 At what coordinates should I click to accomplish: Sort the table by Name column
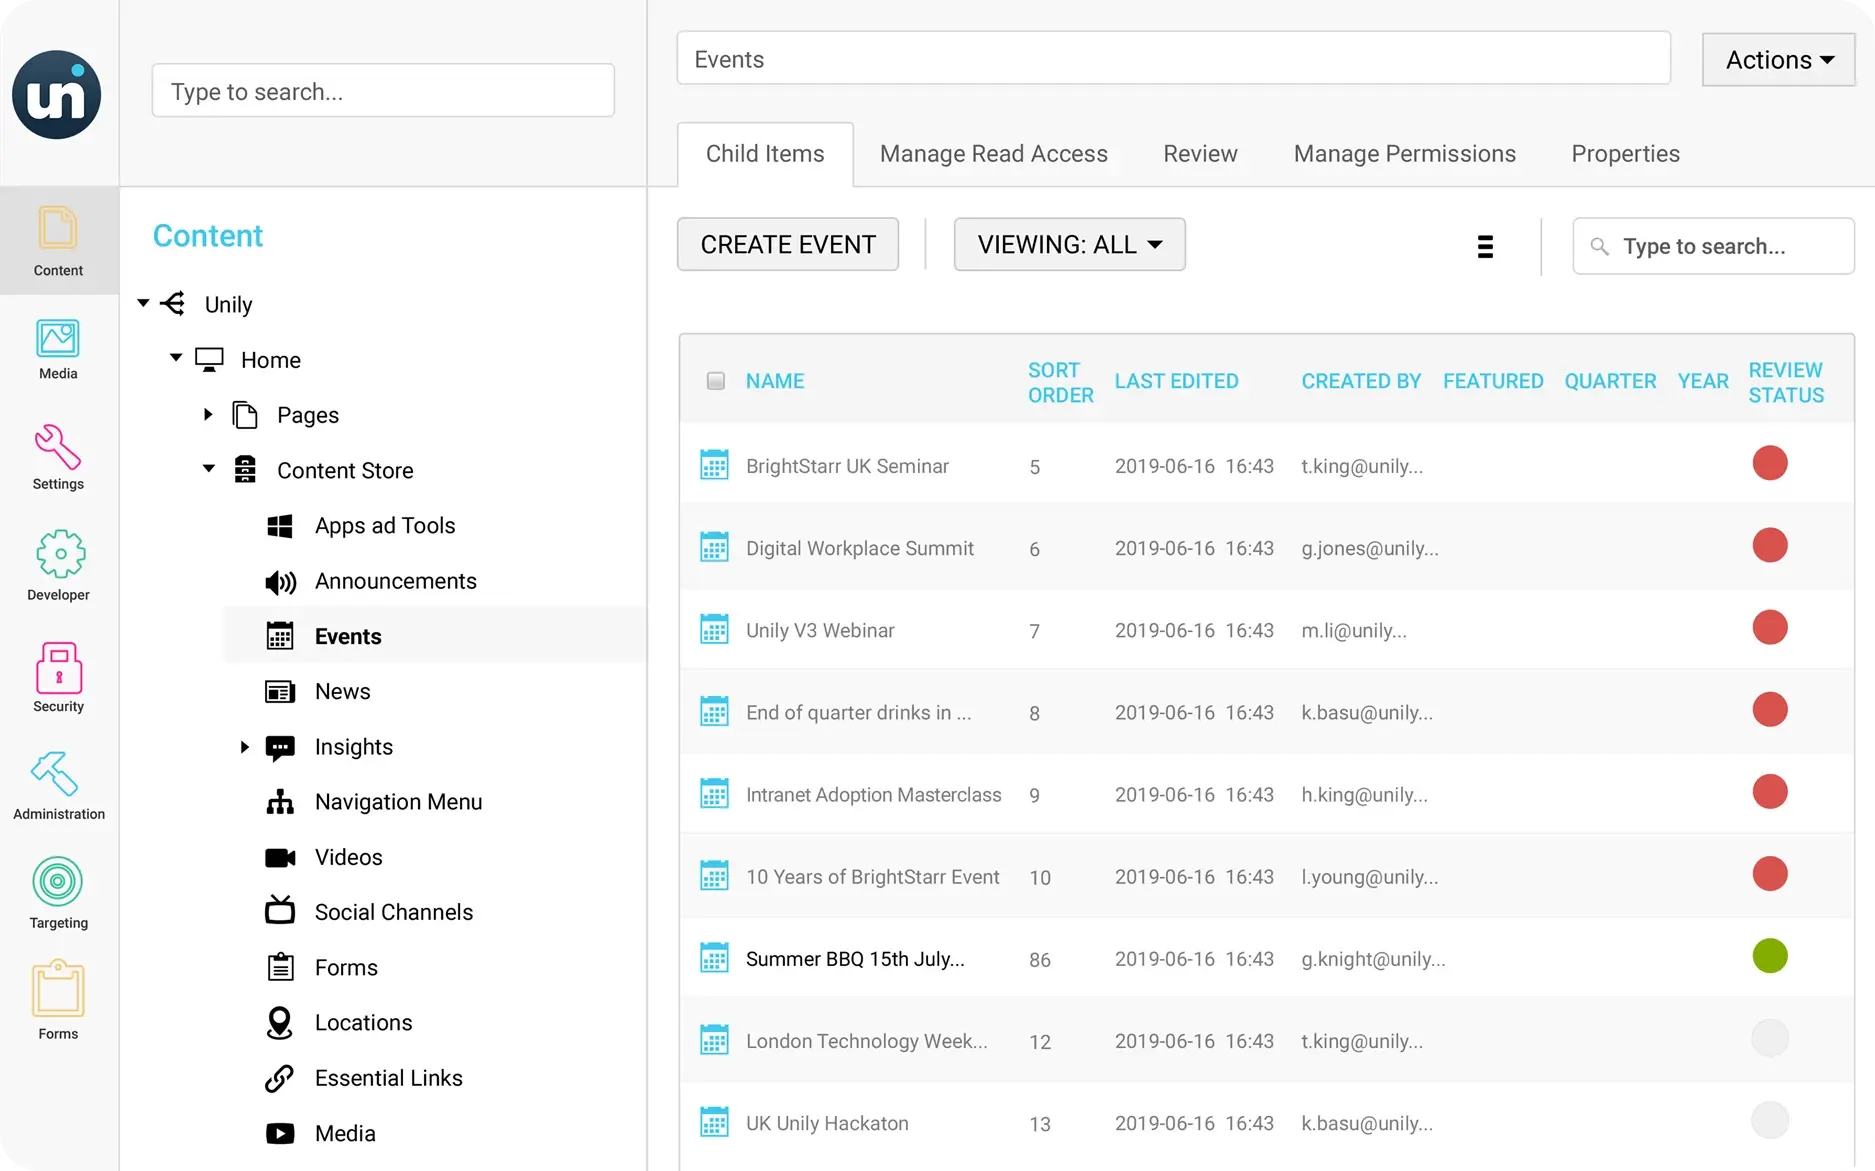tap(775, 381)
